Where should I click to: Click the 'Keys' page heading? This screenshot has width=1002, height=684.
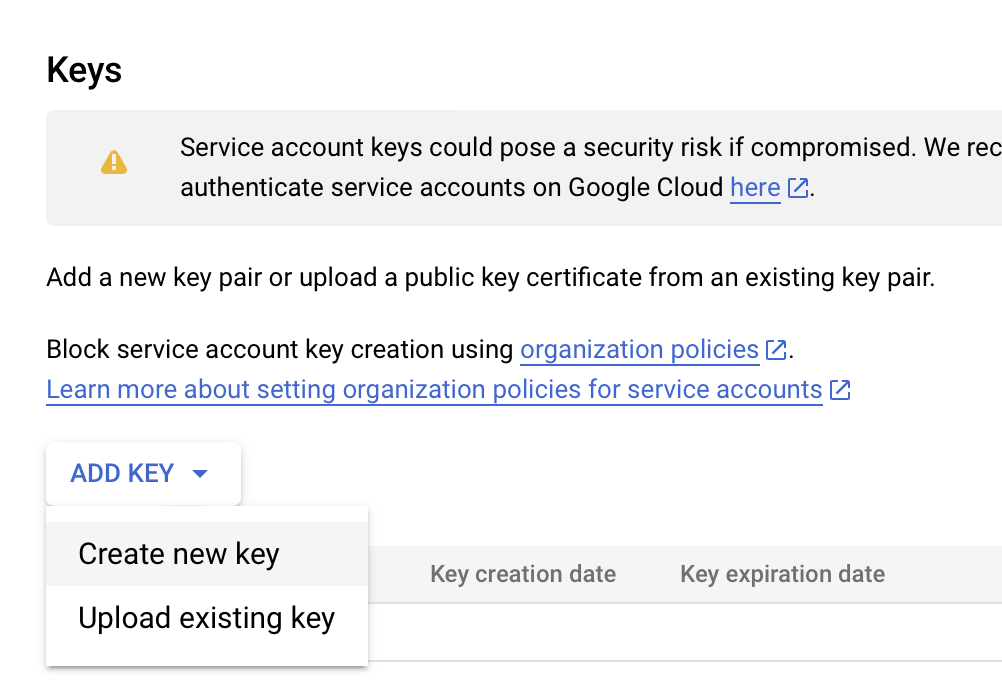click(83, 70)
